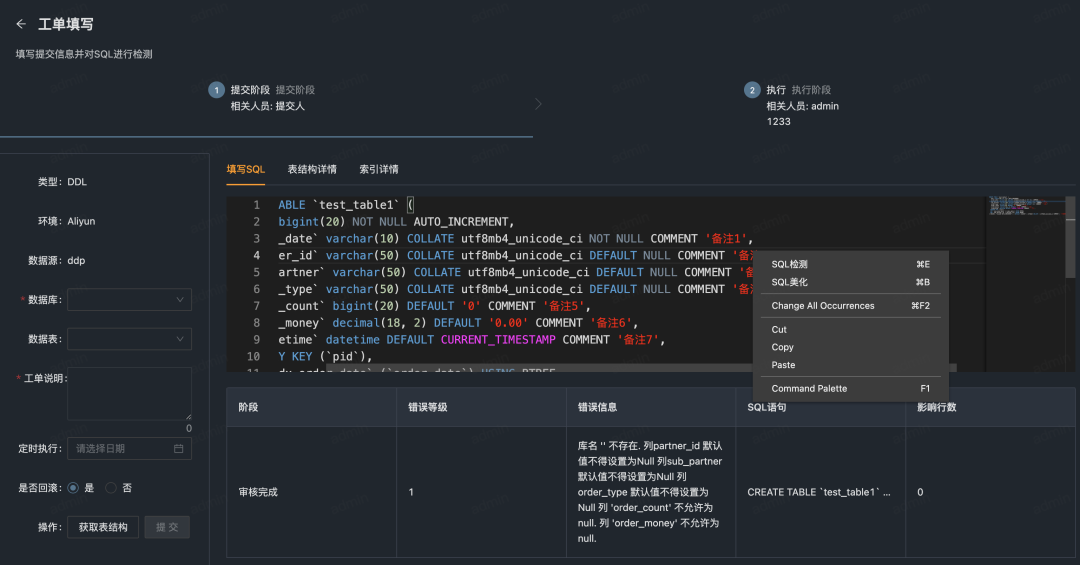Click the step 1 提交阶段 circle icon
The height and width of the screenshot is (565, 1080).
pos(216,90)
